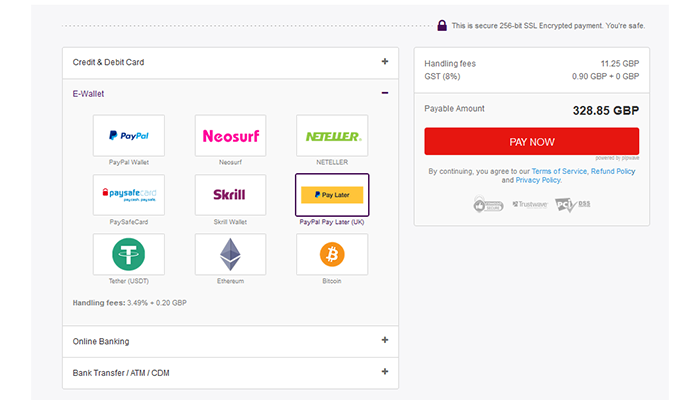The width and height of the screenshot is (700, 400).
Task: Select the PayPal Wallet payment icon
Action: 129,135
